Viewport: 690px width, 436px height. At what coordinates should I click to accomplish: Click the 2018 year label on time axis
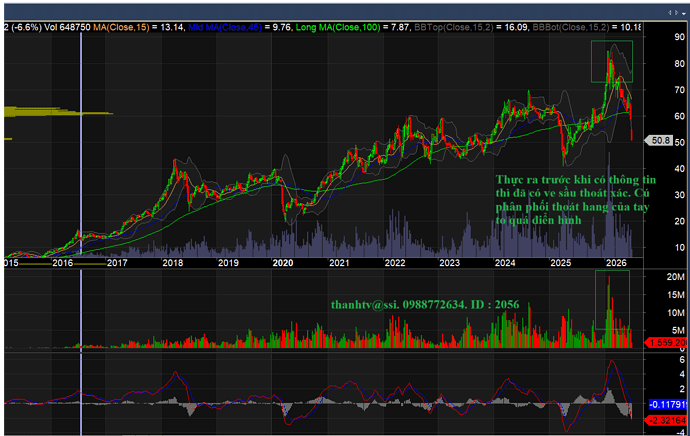[x=172, y=263]
